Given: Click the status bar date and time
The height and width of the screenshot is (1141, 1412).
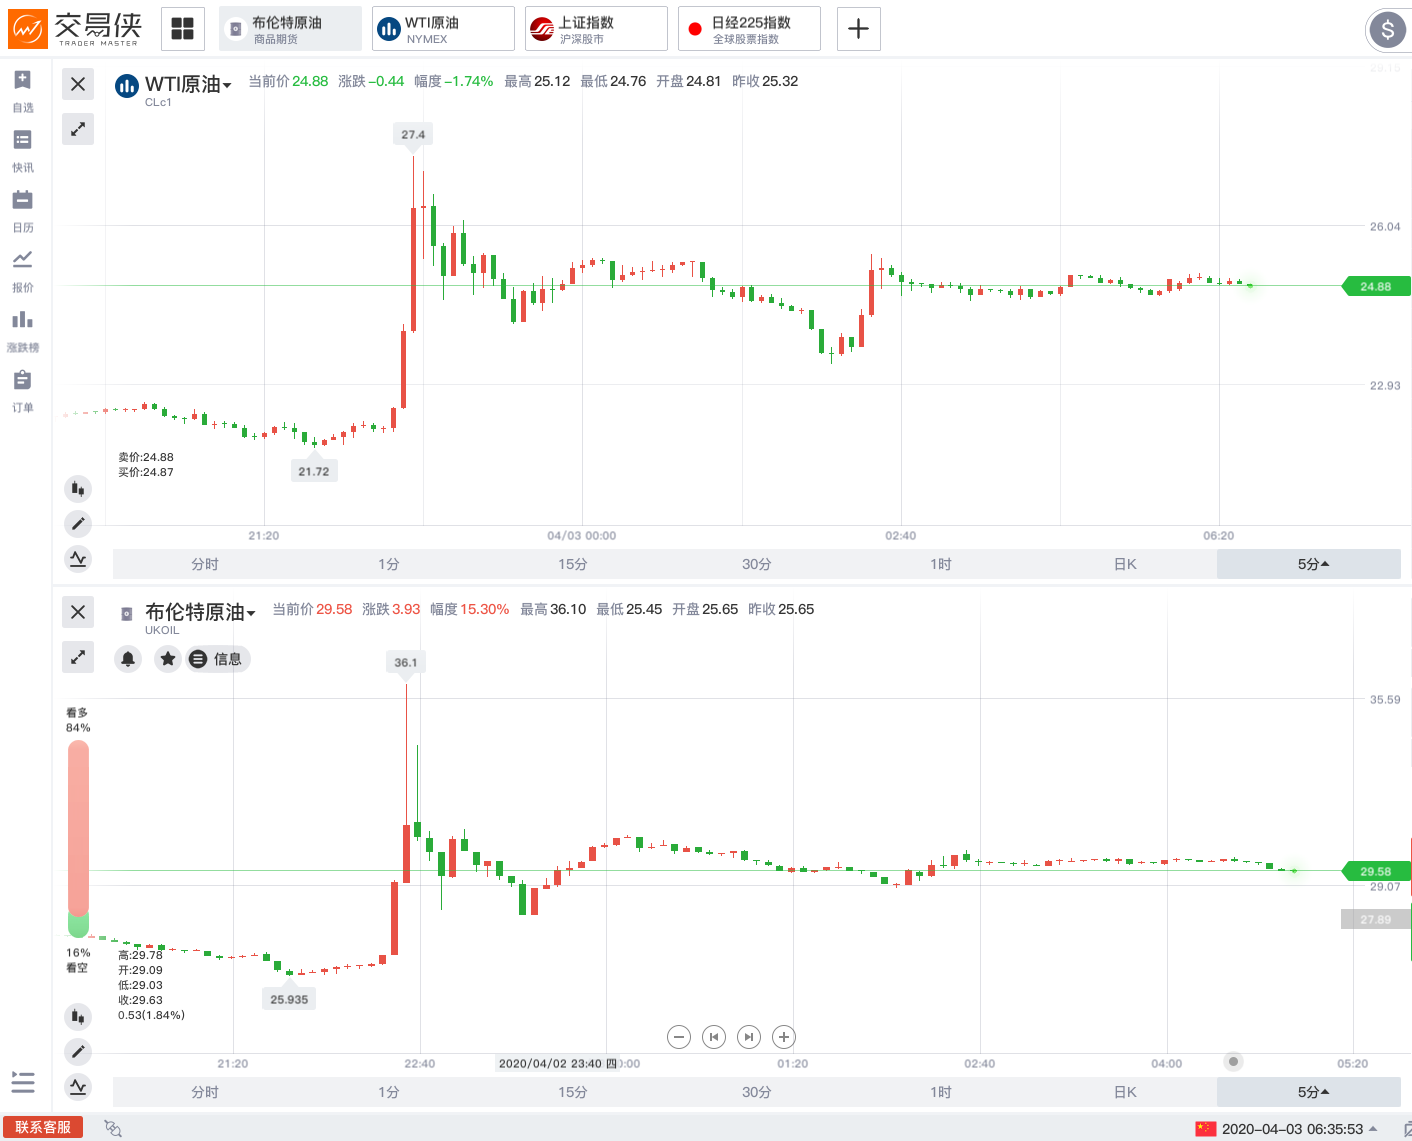Looking at the screenshot, I should (x=1292, y=1129).
